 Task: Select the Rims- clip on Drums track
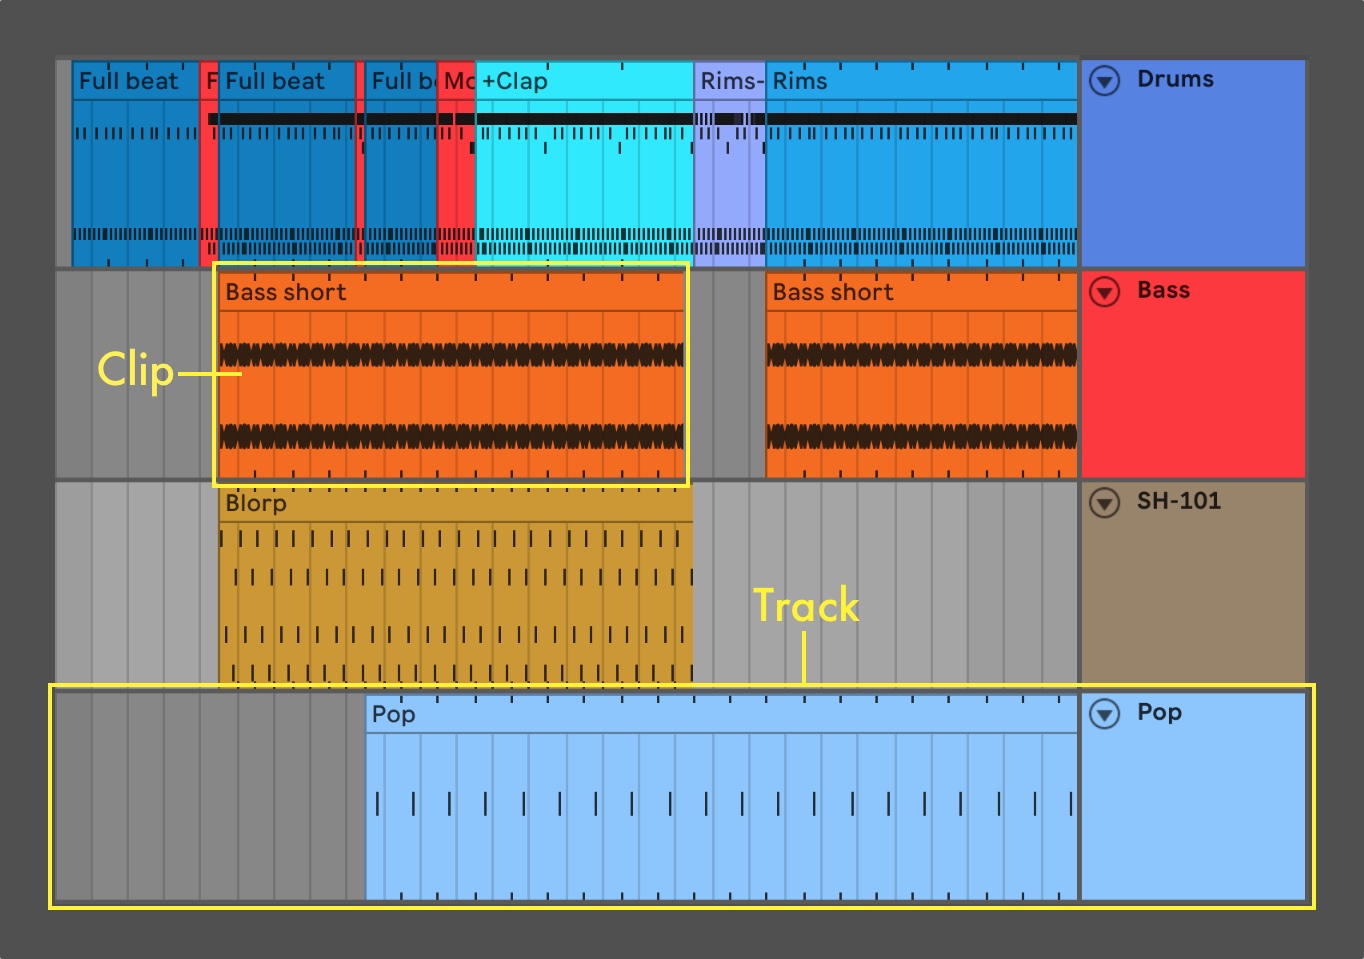(x=730, y=164)
